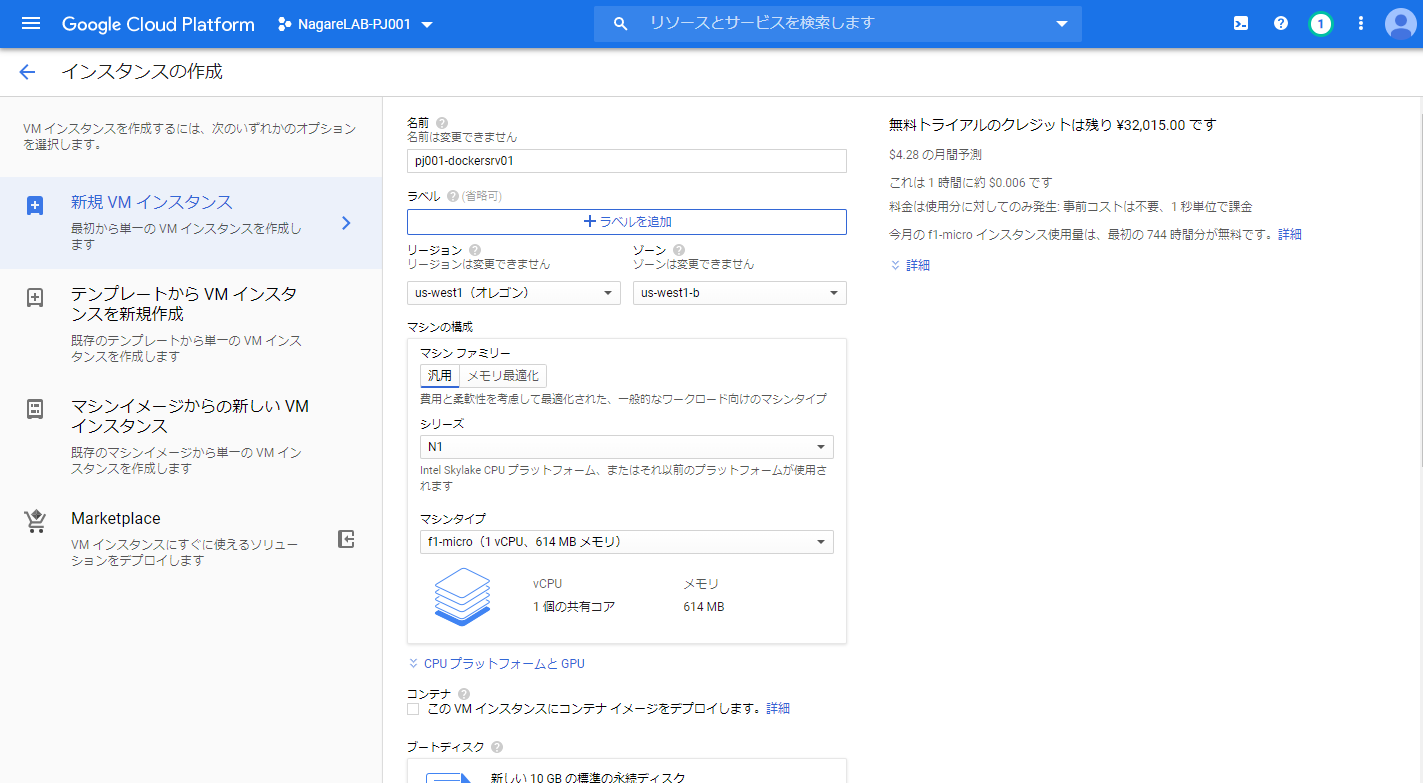This screenshot has width=1423, height=783.
Task: Click the Marketplace shopping cart icon
Action: tap(35, 521)
